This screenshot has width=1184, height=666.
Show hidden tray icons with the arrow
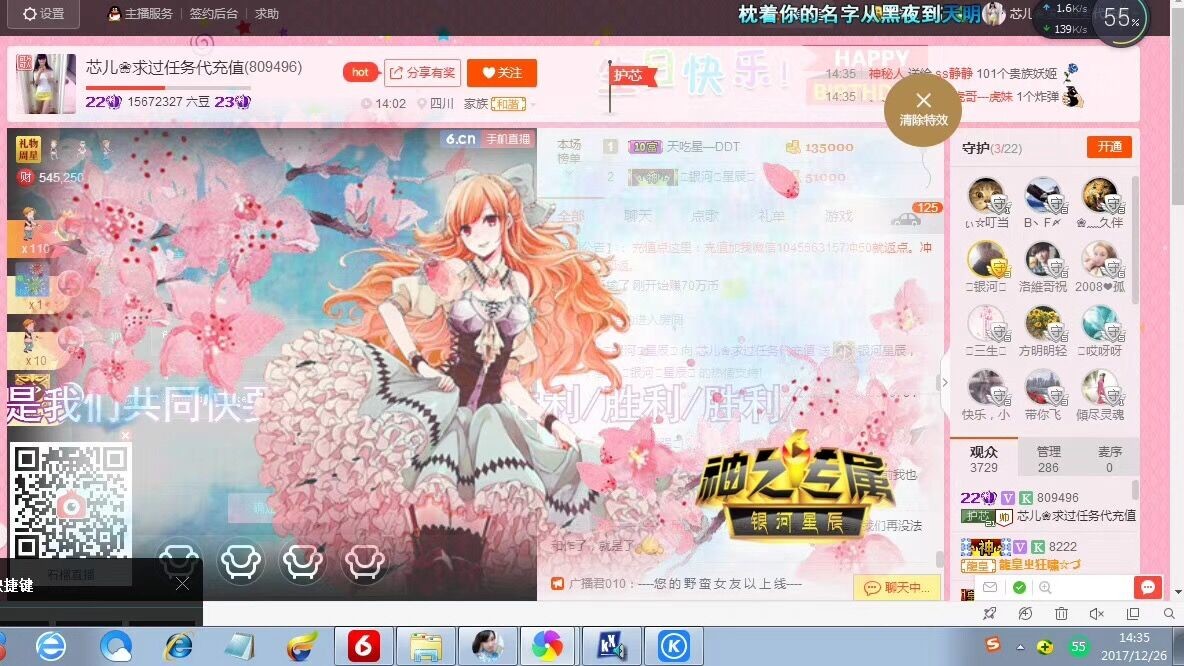tap(1020, 647)
